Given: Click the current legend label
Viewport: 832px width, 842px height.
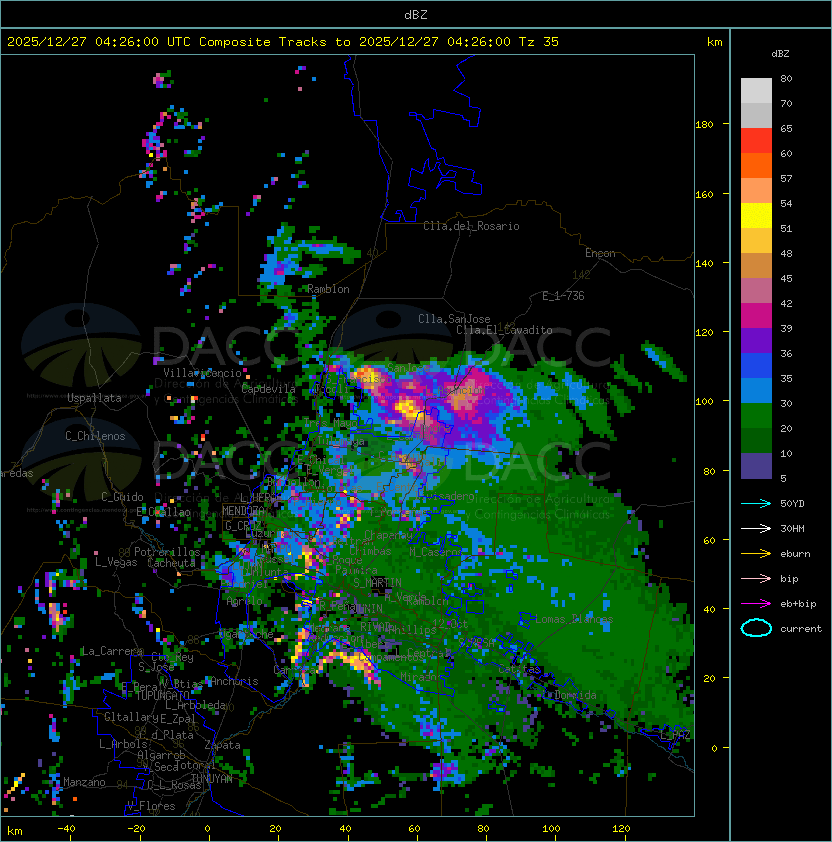Looking at the screenshot, I should pos(801,629).
